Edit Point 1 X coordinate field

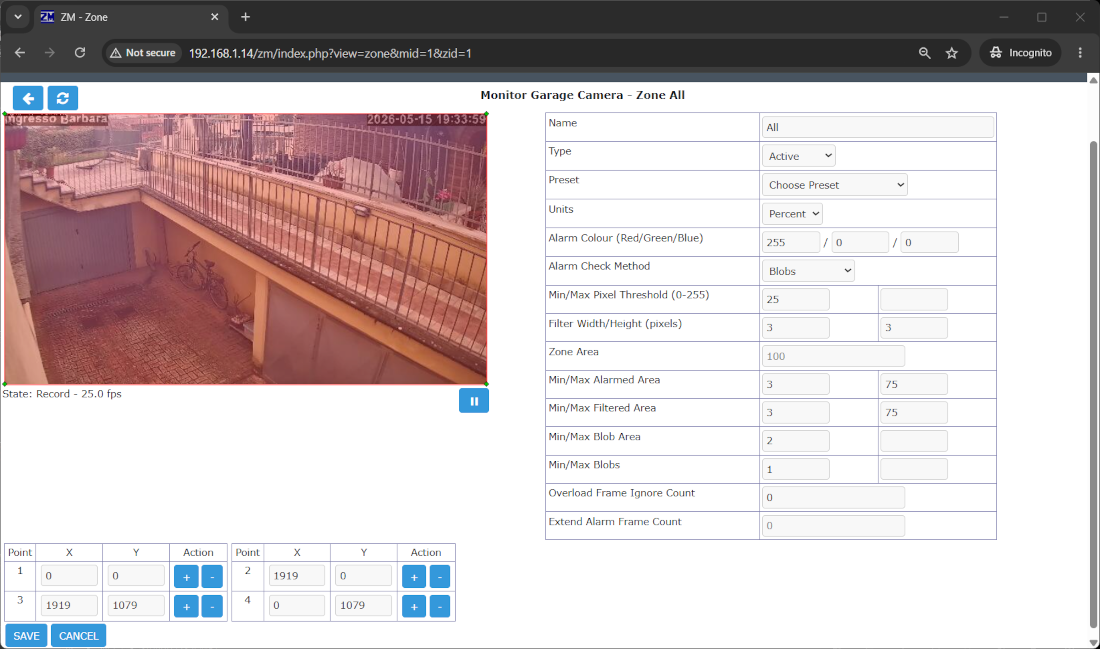[69, 575]
